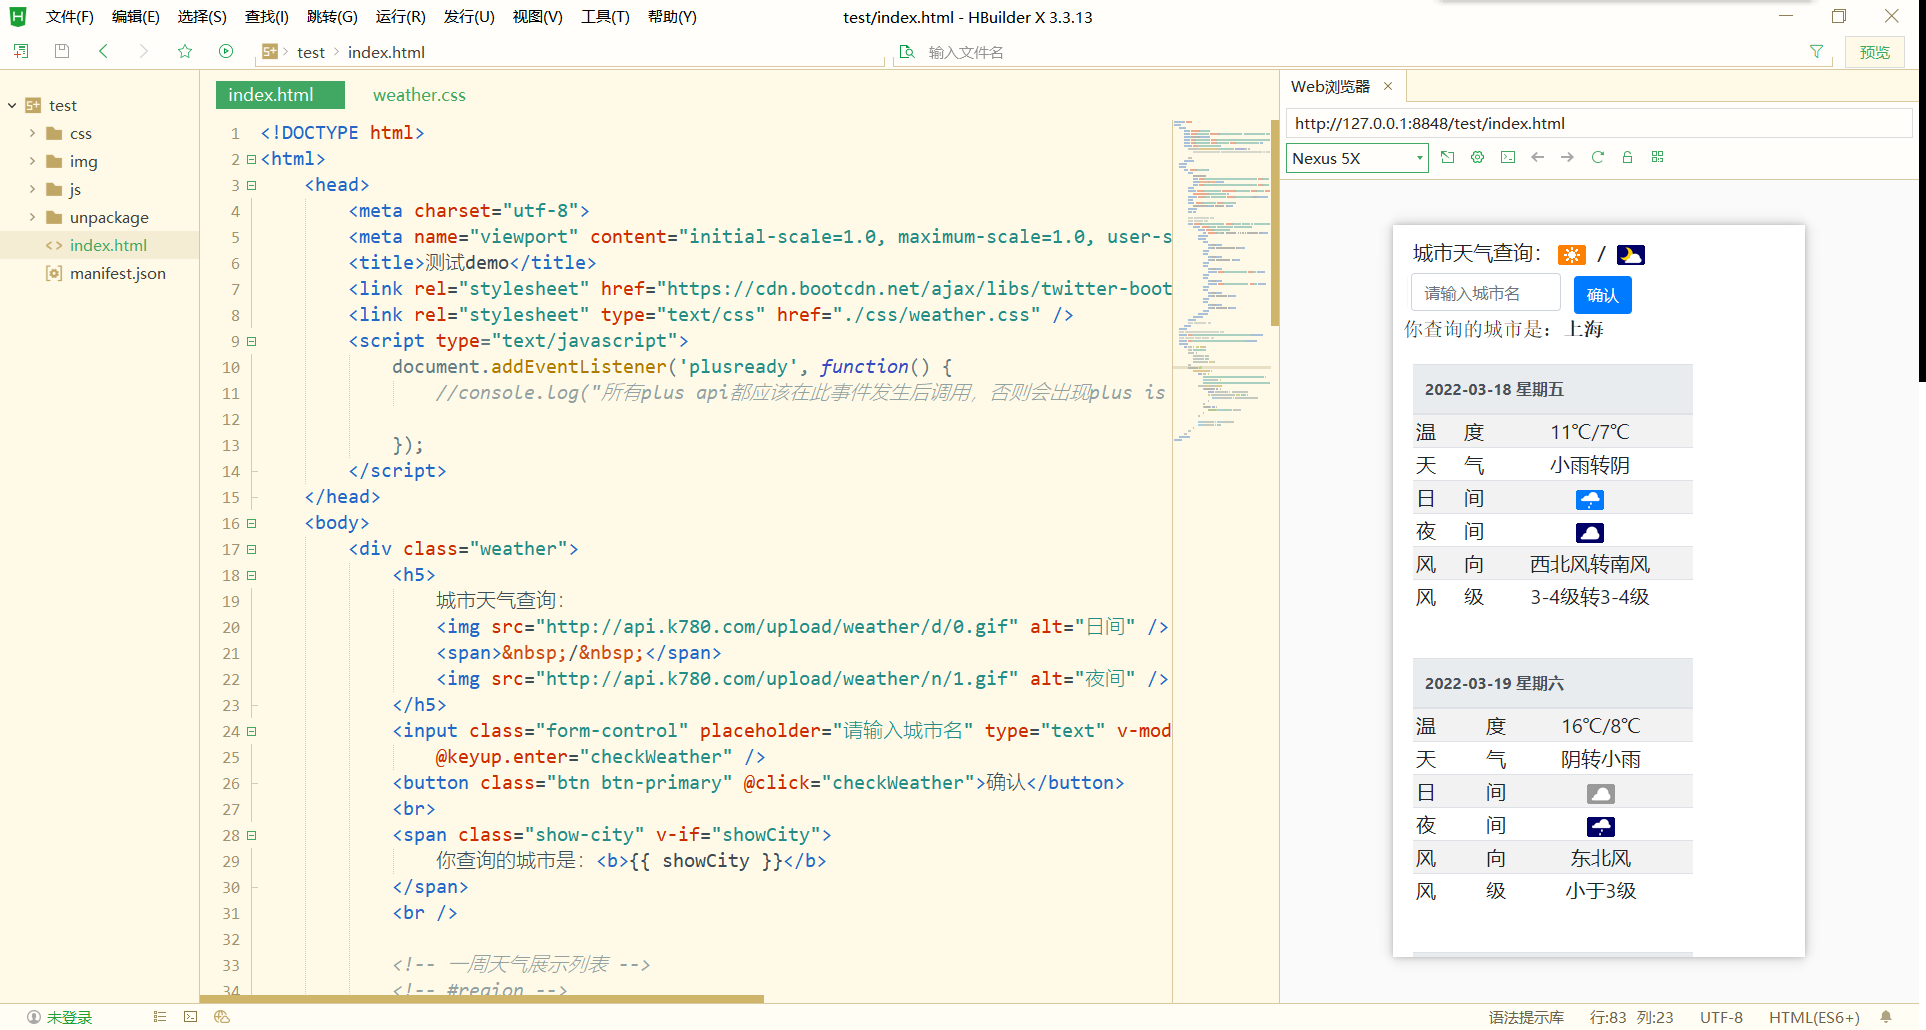Go forward with the right arrow toolbar icon
Screen dimensions: 1926x1030
pyautogui.click(x=144, y=51)
